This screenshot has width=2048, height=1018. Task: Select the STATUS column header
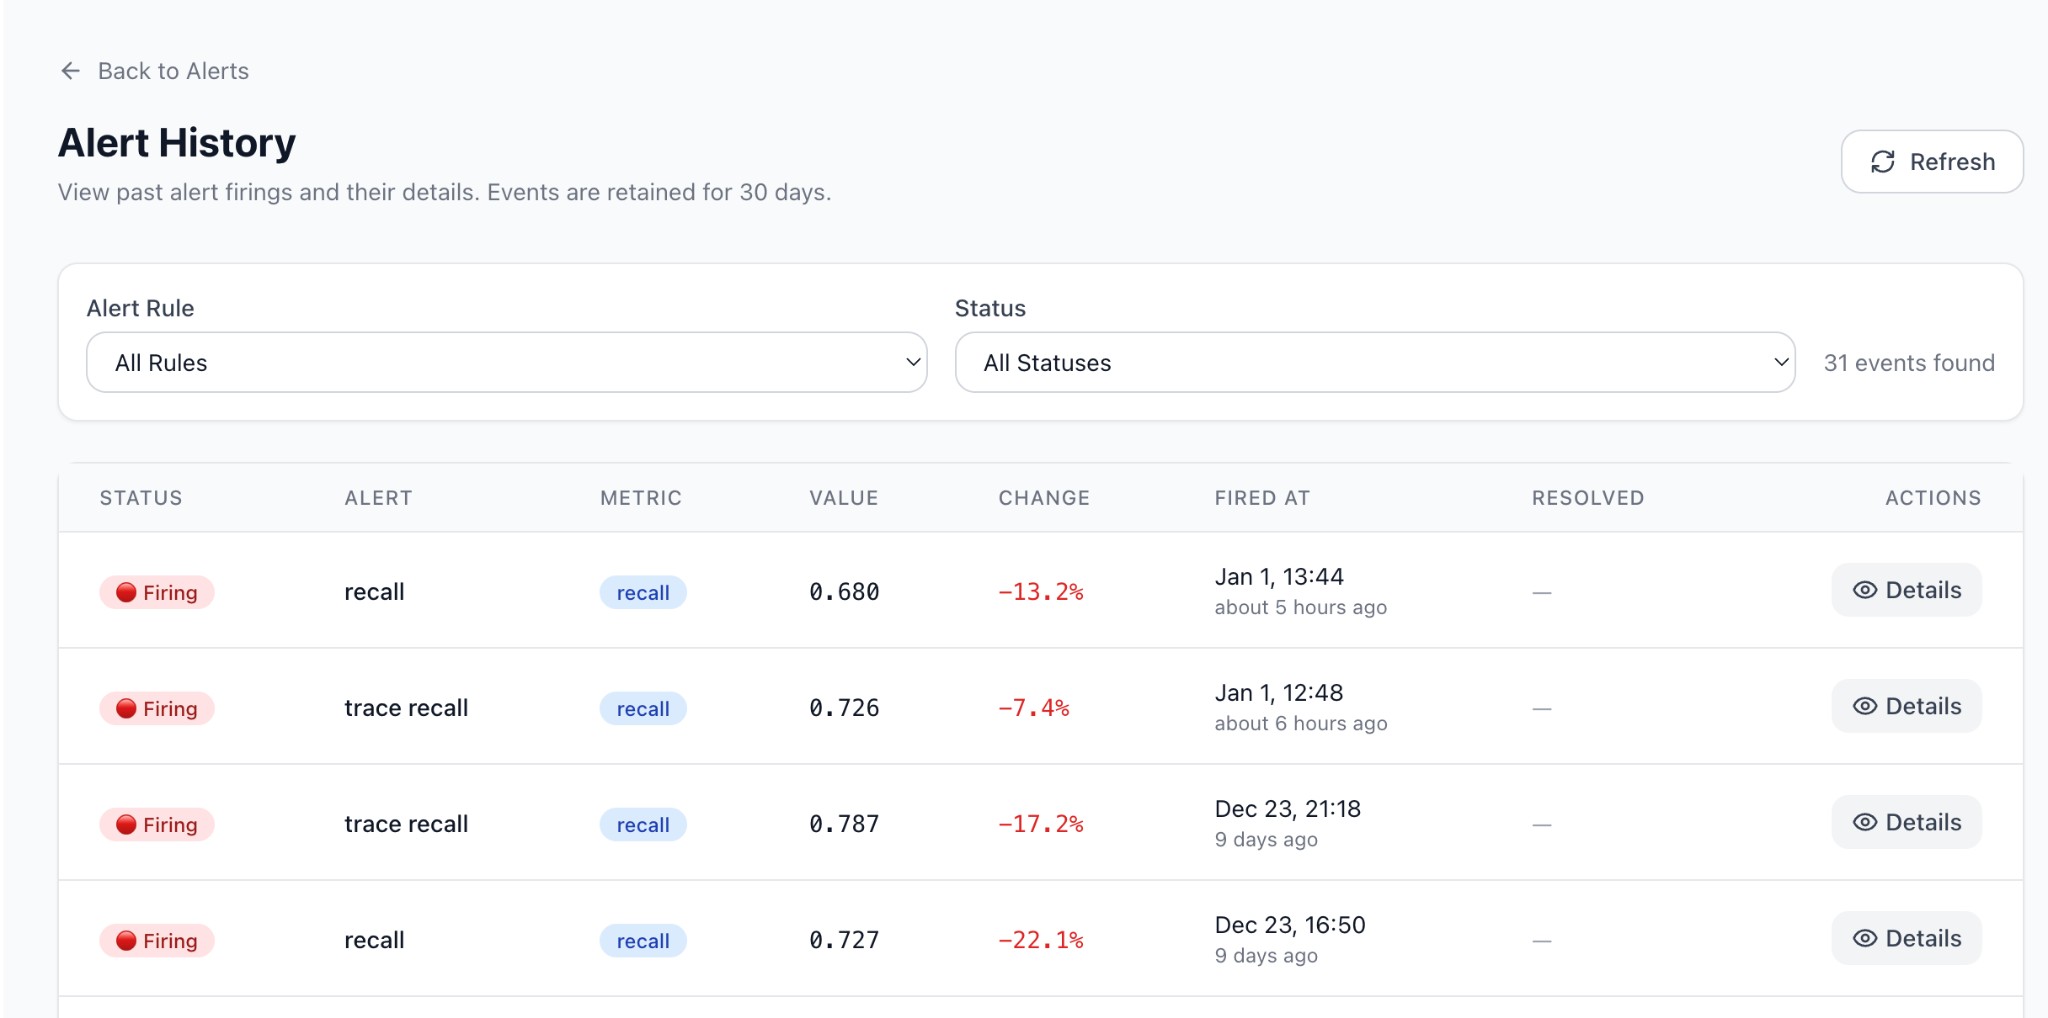point(141,497)
